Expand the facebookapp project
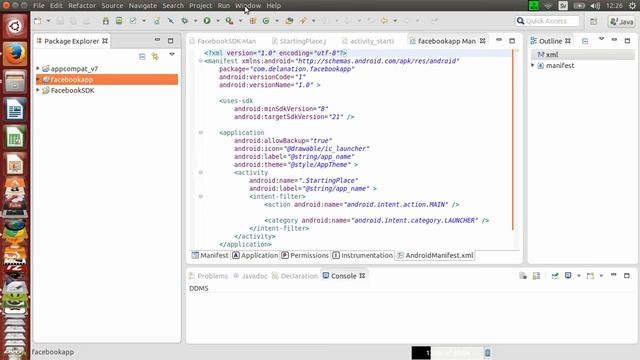 click(x=38, y=80)
